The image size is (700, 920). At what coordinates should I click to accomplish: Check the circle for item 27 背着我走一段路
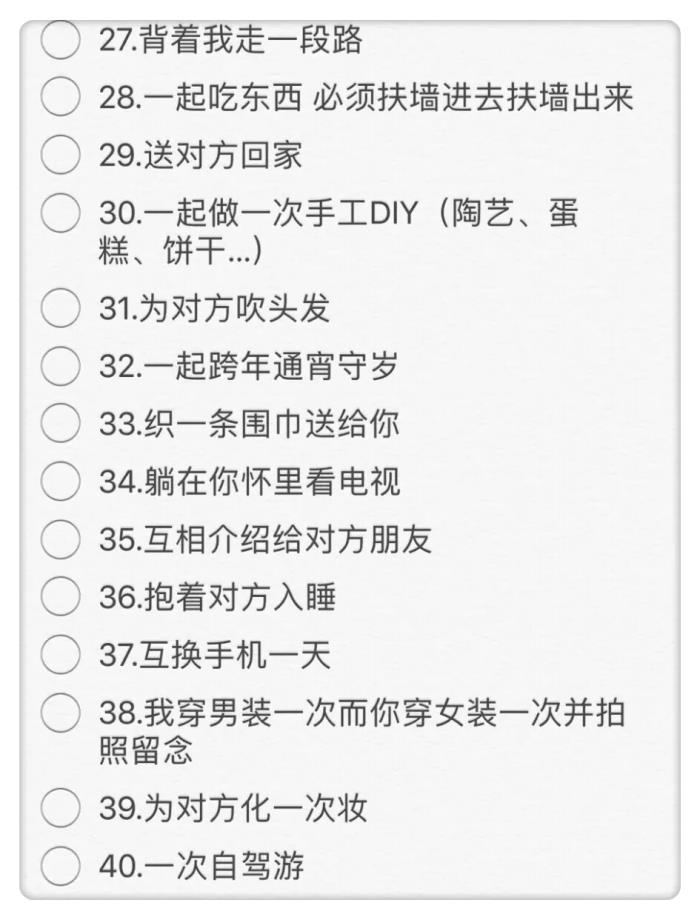pos(61,41)
